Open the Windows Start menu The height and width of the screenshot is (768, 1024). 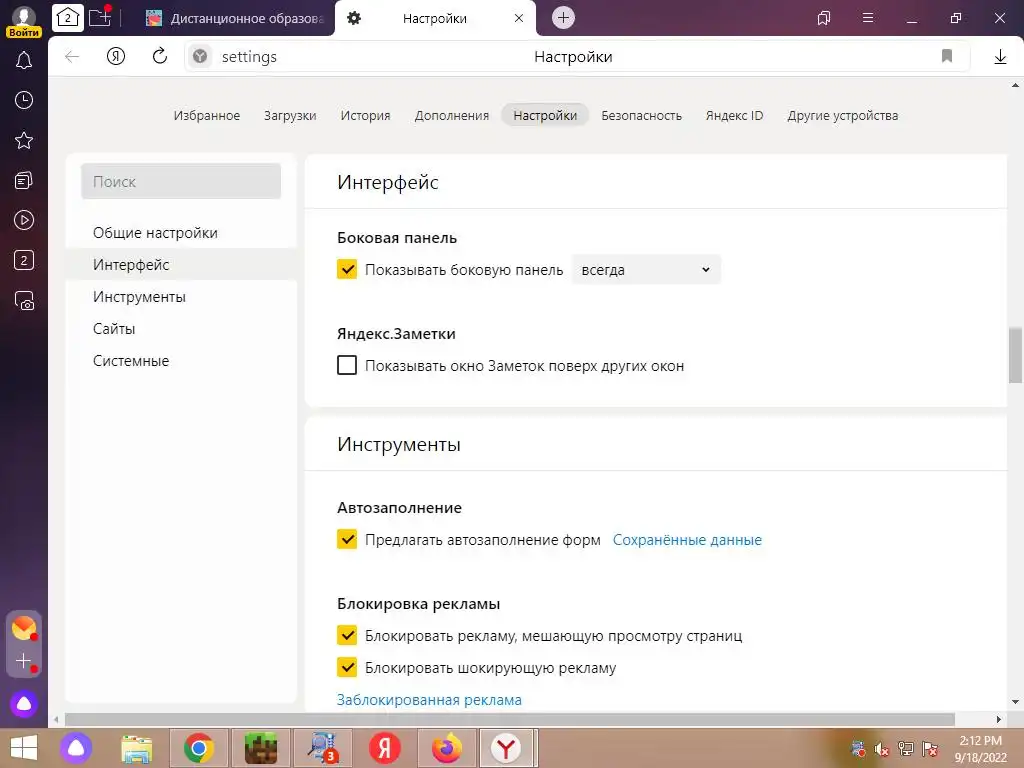coord(24,748)
